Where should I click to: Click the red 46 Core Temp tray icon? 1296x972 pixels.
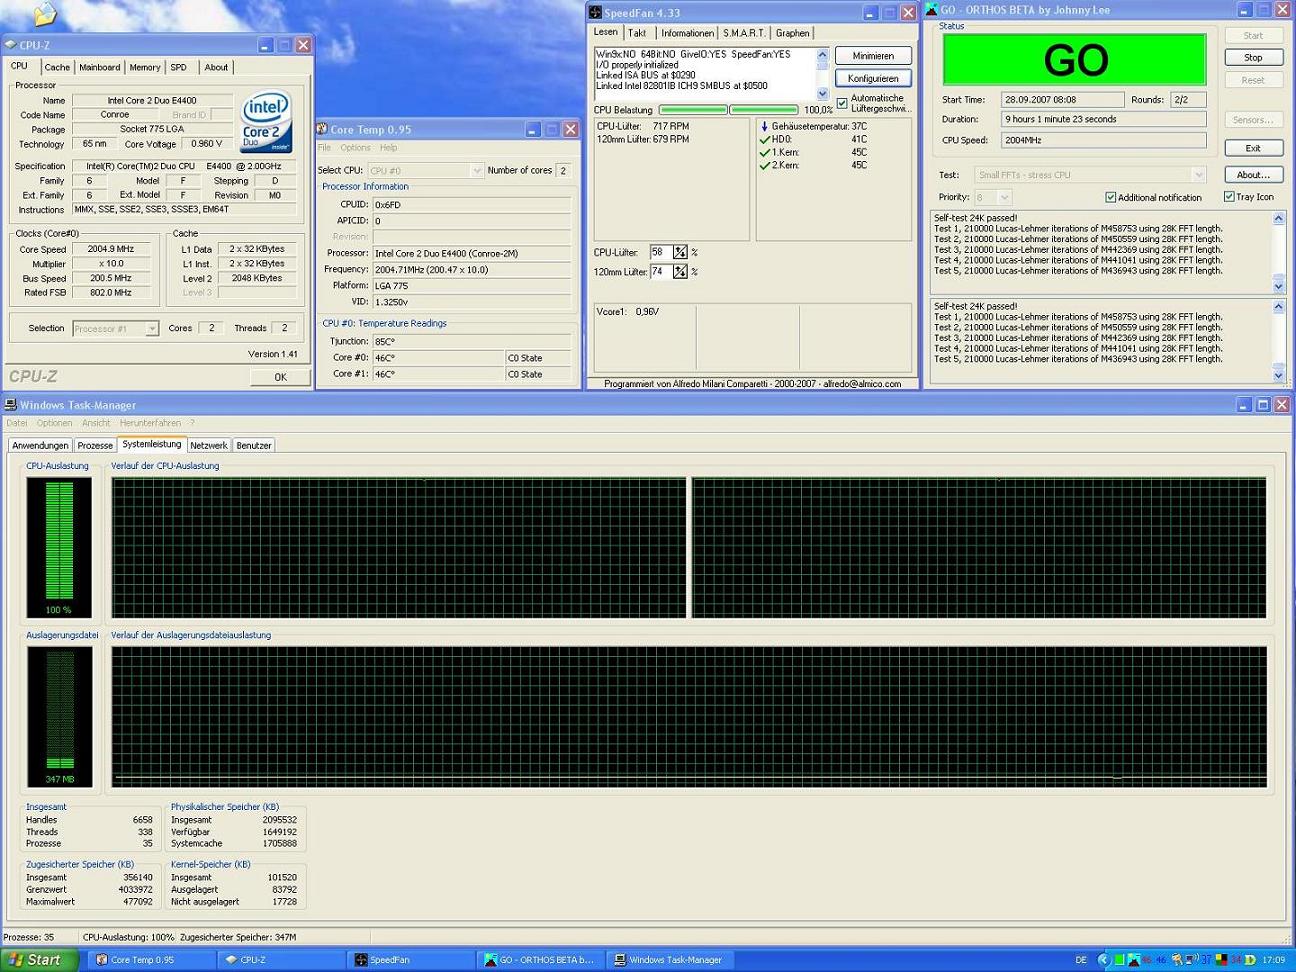(1147, 960)
